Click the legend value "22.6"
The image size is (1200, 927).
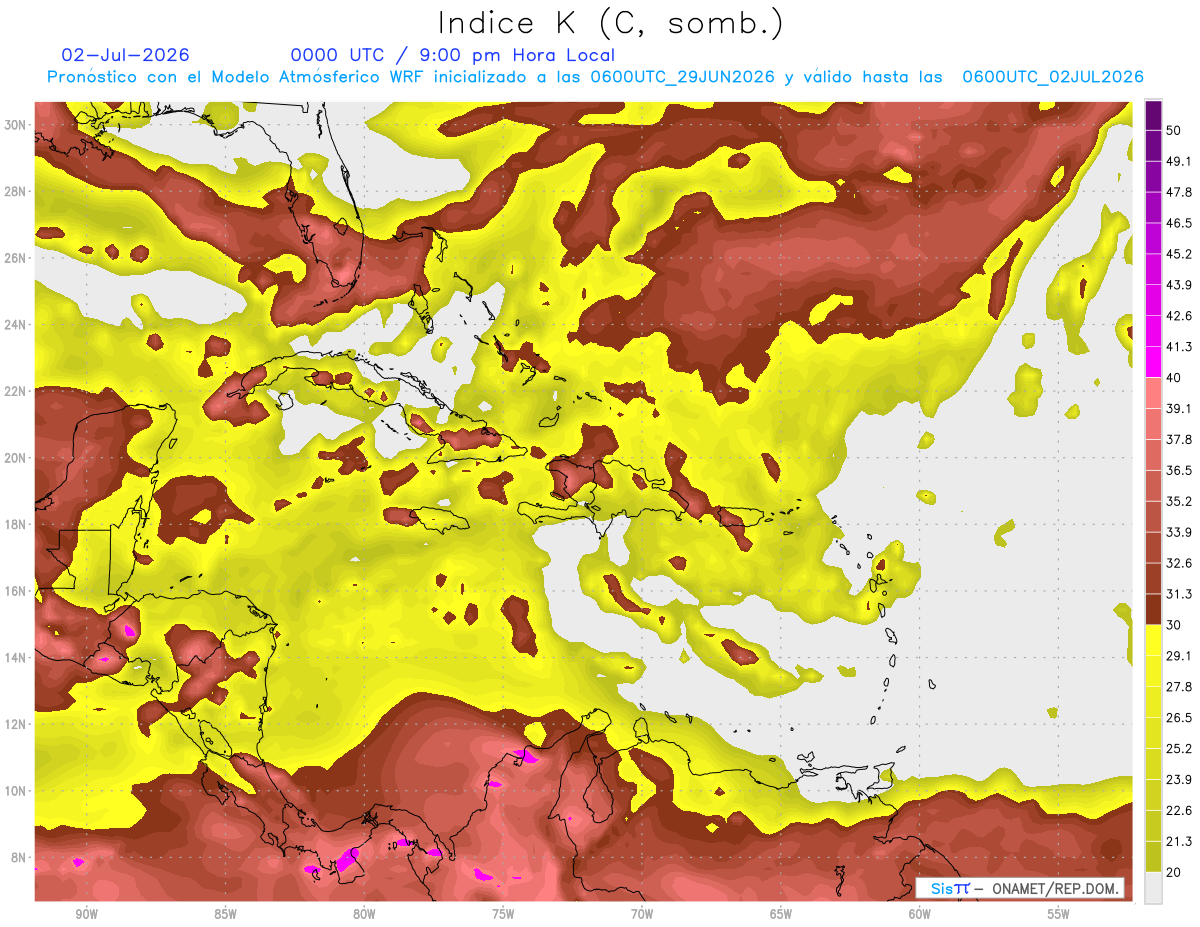(x=1179, y=811)
